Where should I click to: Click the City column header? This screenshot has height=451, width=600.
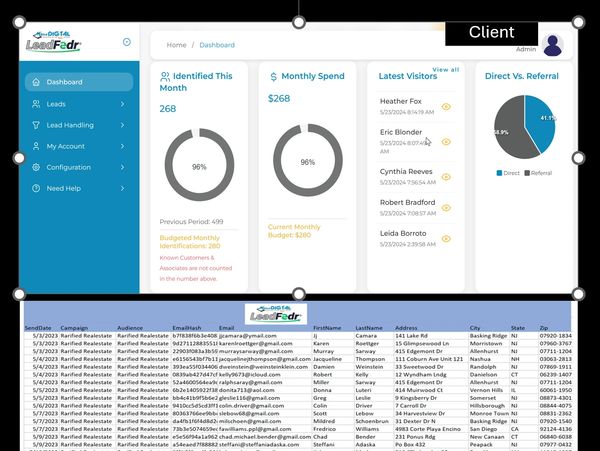coord(475,328)
